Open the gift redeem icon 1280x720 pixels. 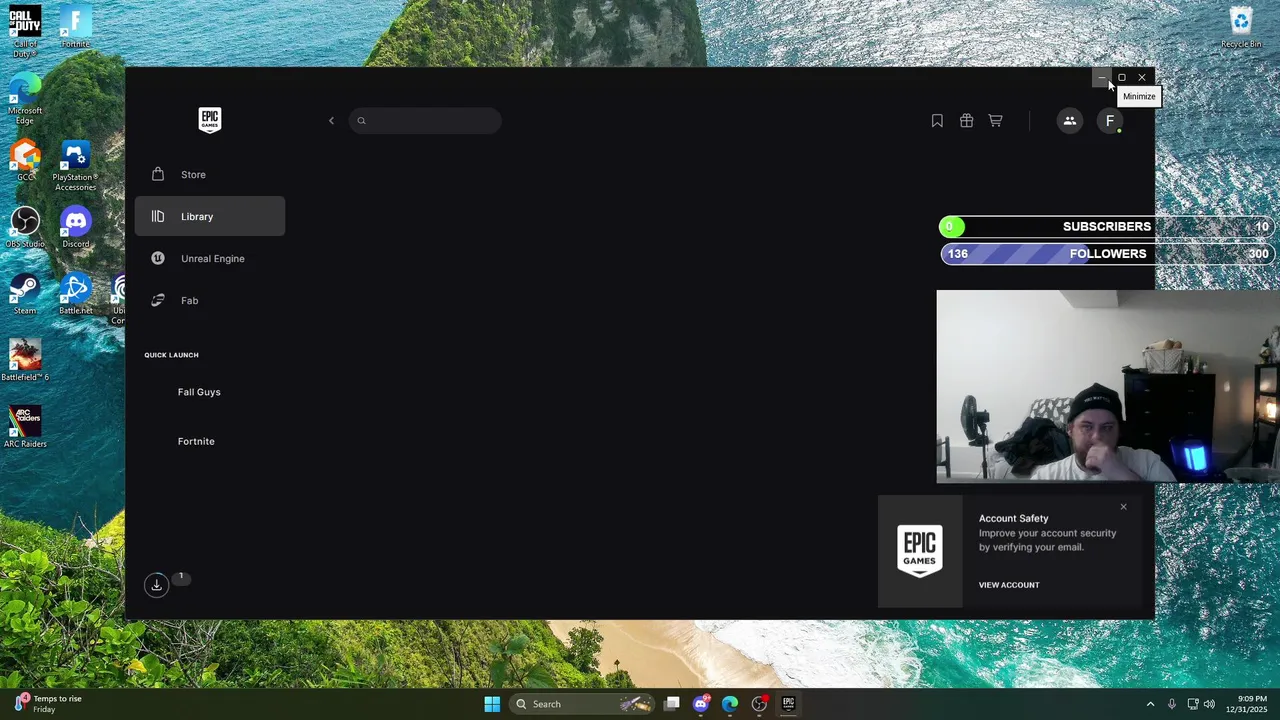click(x=966, y=121)
